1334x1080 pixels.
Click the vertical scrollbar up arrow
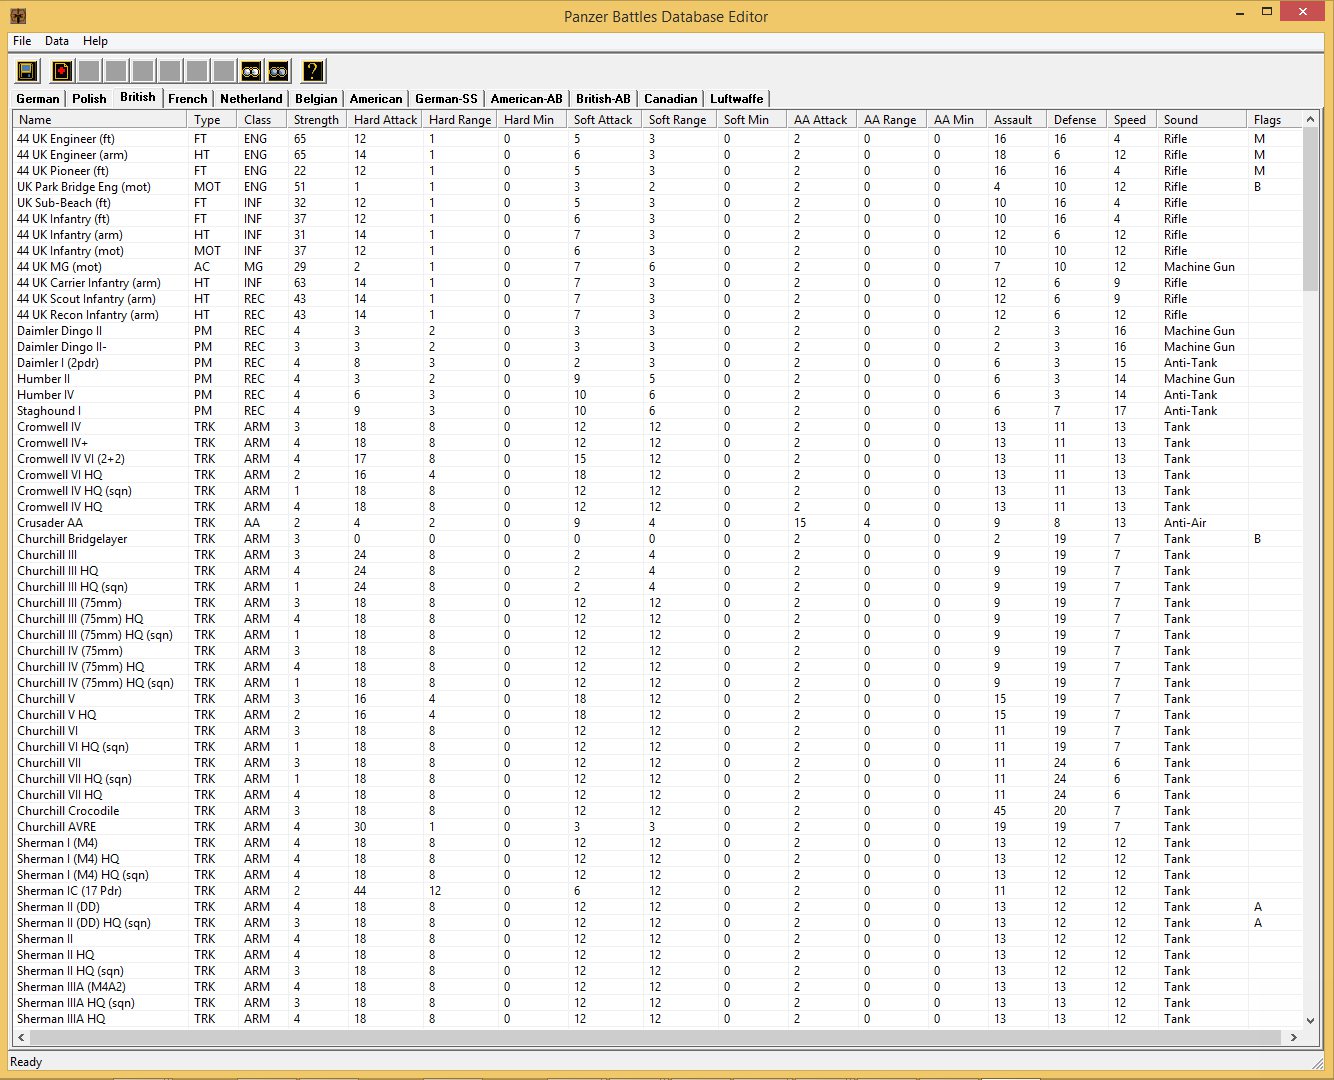pyautogui.click(x=1311, y=120)
